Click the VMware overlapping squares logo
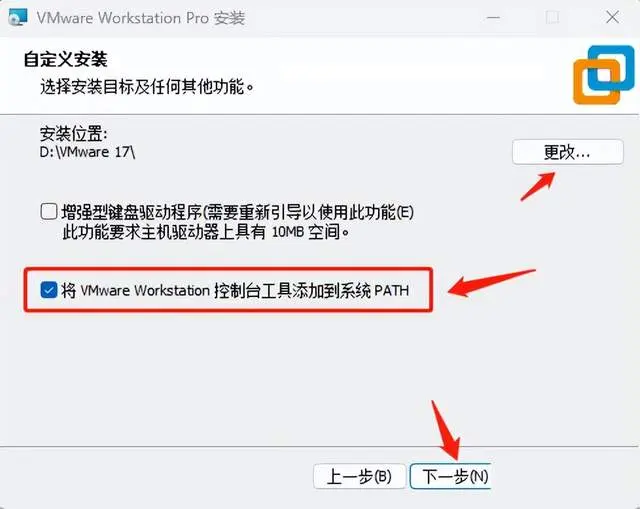 click(604, 75)
